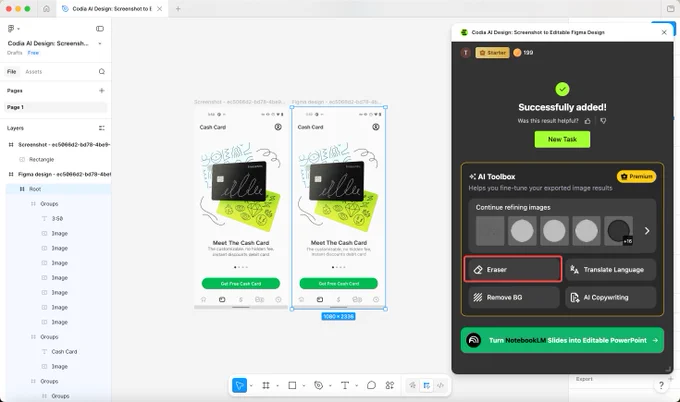Open Text tool options dropdown arrow
Viewport: 680px width, 402px height.
[x=356, y=386]
